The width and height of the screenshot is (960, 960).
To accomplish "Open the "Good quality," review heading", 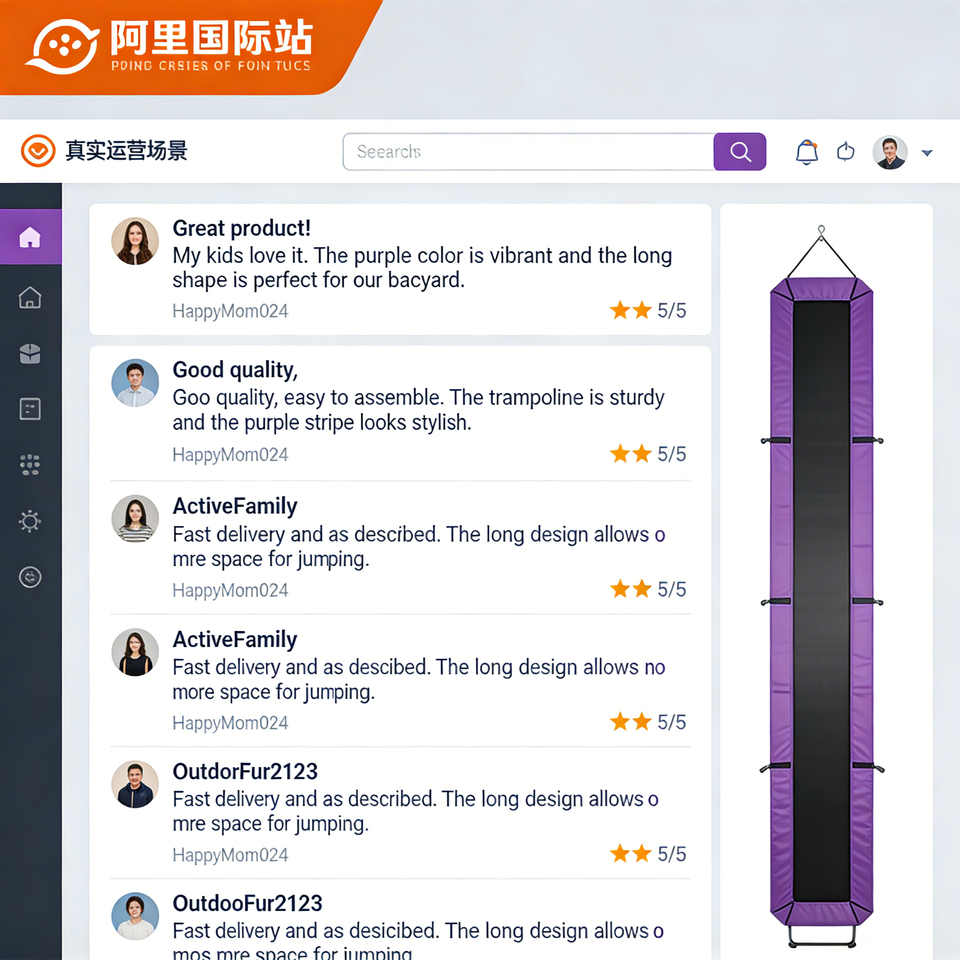I will click(235, 370).
